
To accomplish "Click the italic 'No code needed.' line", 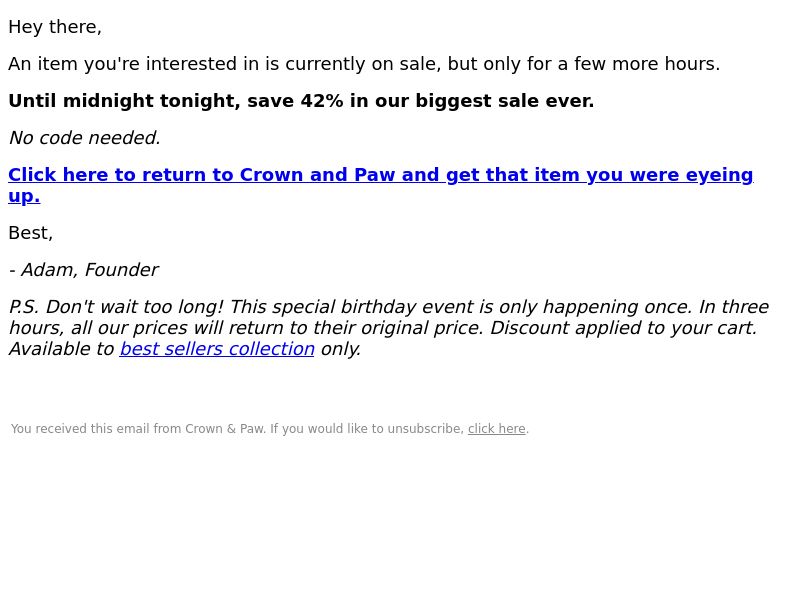I will pos(85,138).
